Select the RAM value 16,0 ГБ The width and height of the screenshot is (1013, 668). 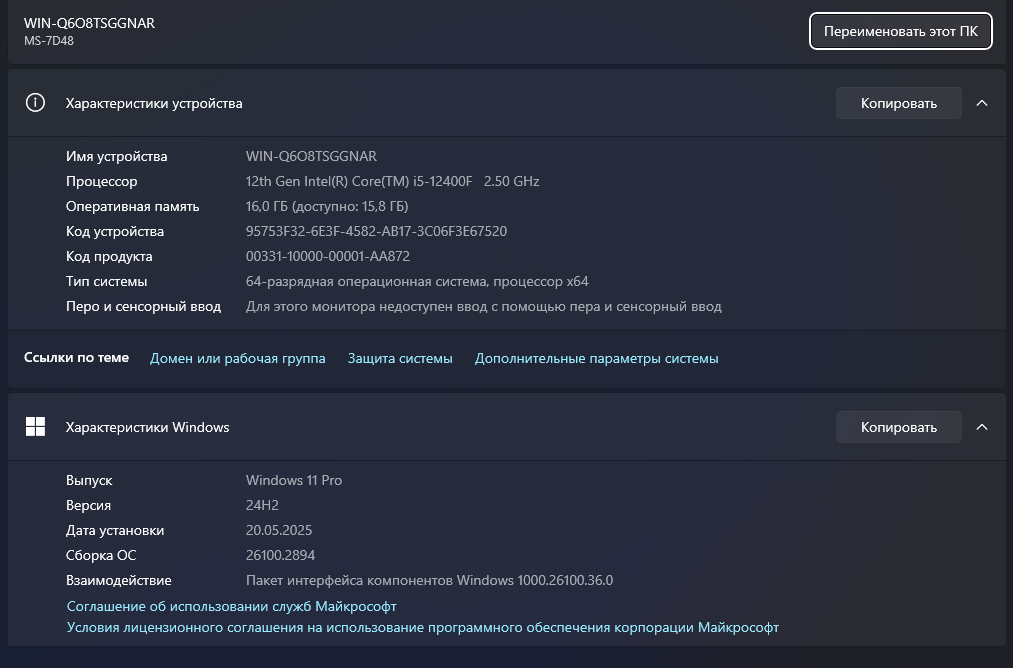(327, 207)
